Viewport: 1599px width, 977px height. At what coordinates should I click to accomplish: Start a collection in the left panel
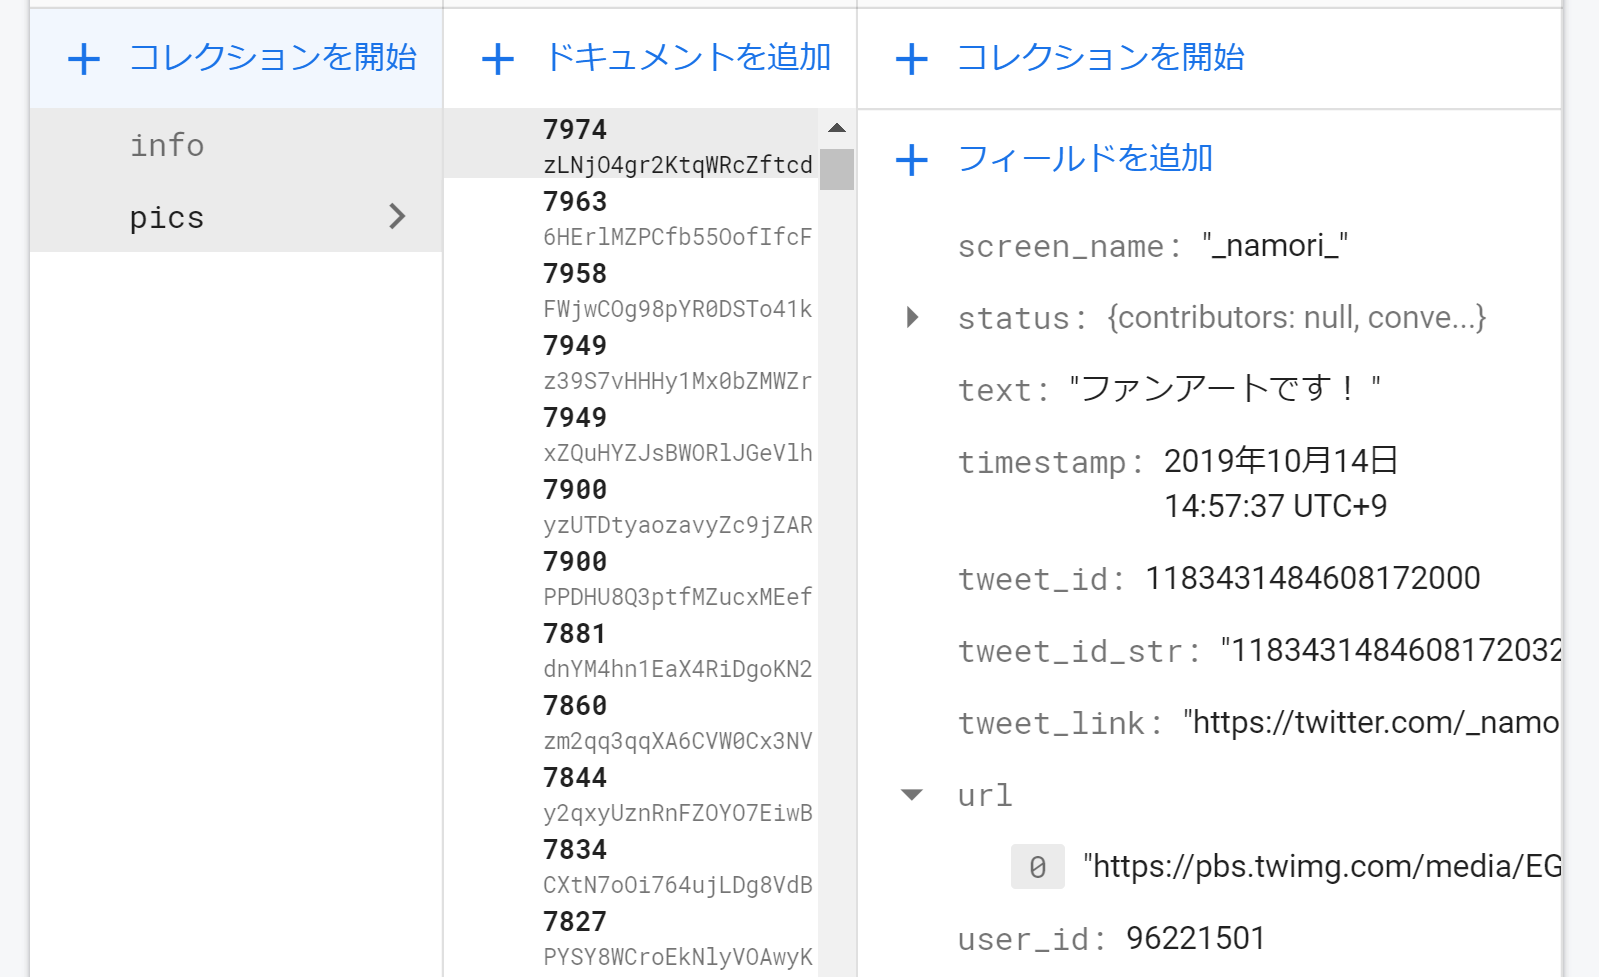tap(273, 58)
